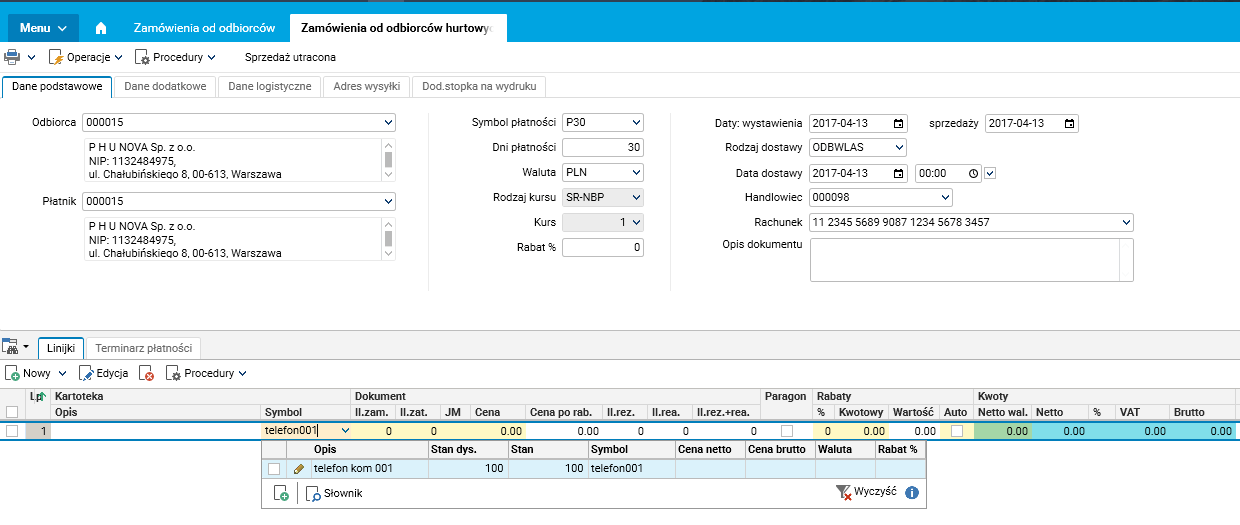Click the Kwotowy rabat cell in line 1

pos(859,431)
